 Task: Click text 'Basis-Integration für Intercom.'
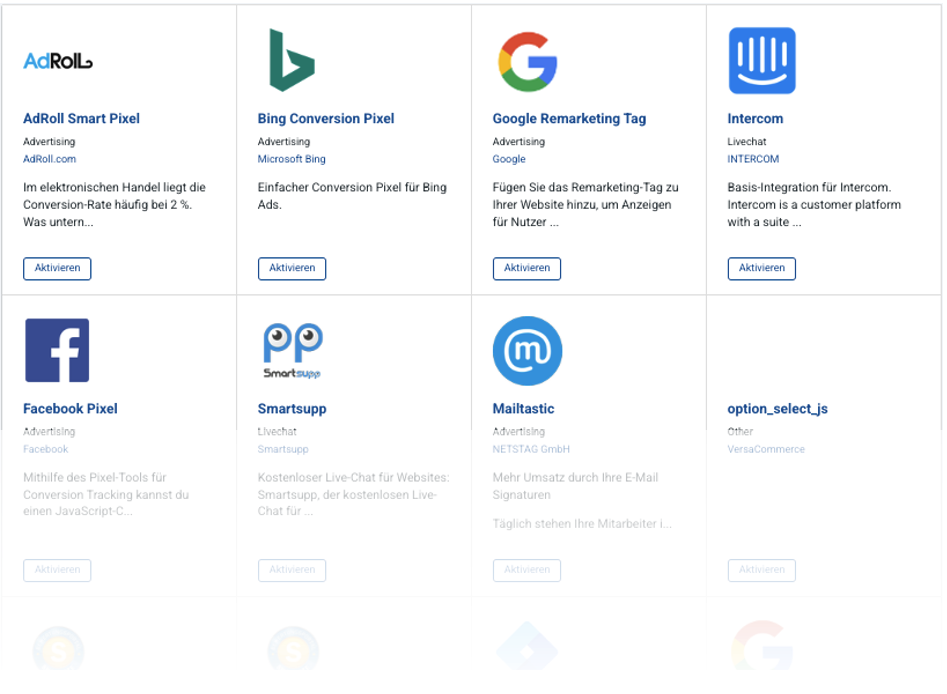pyautogui.click(x=809, y=187)
